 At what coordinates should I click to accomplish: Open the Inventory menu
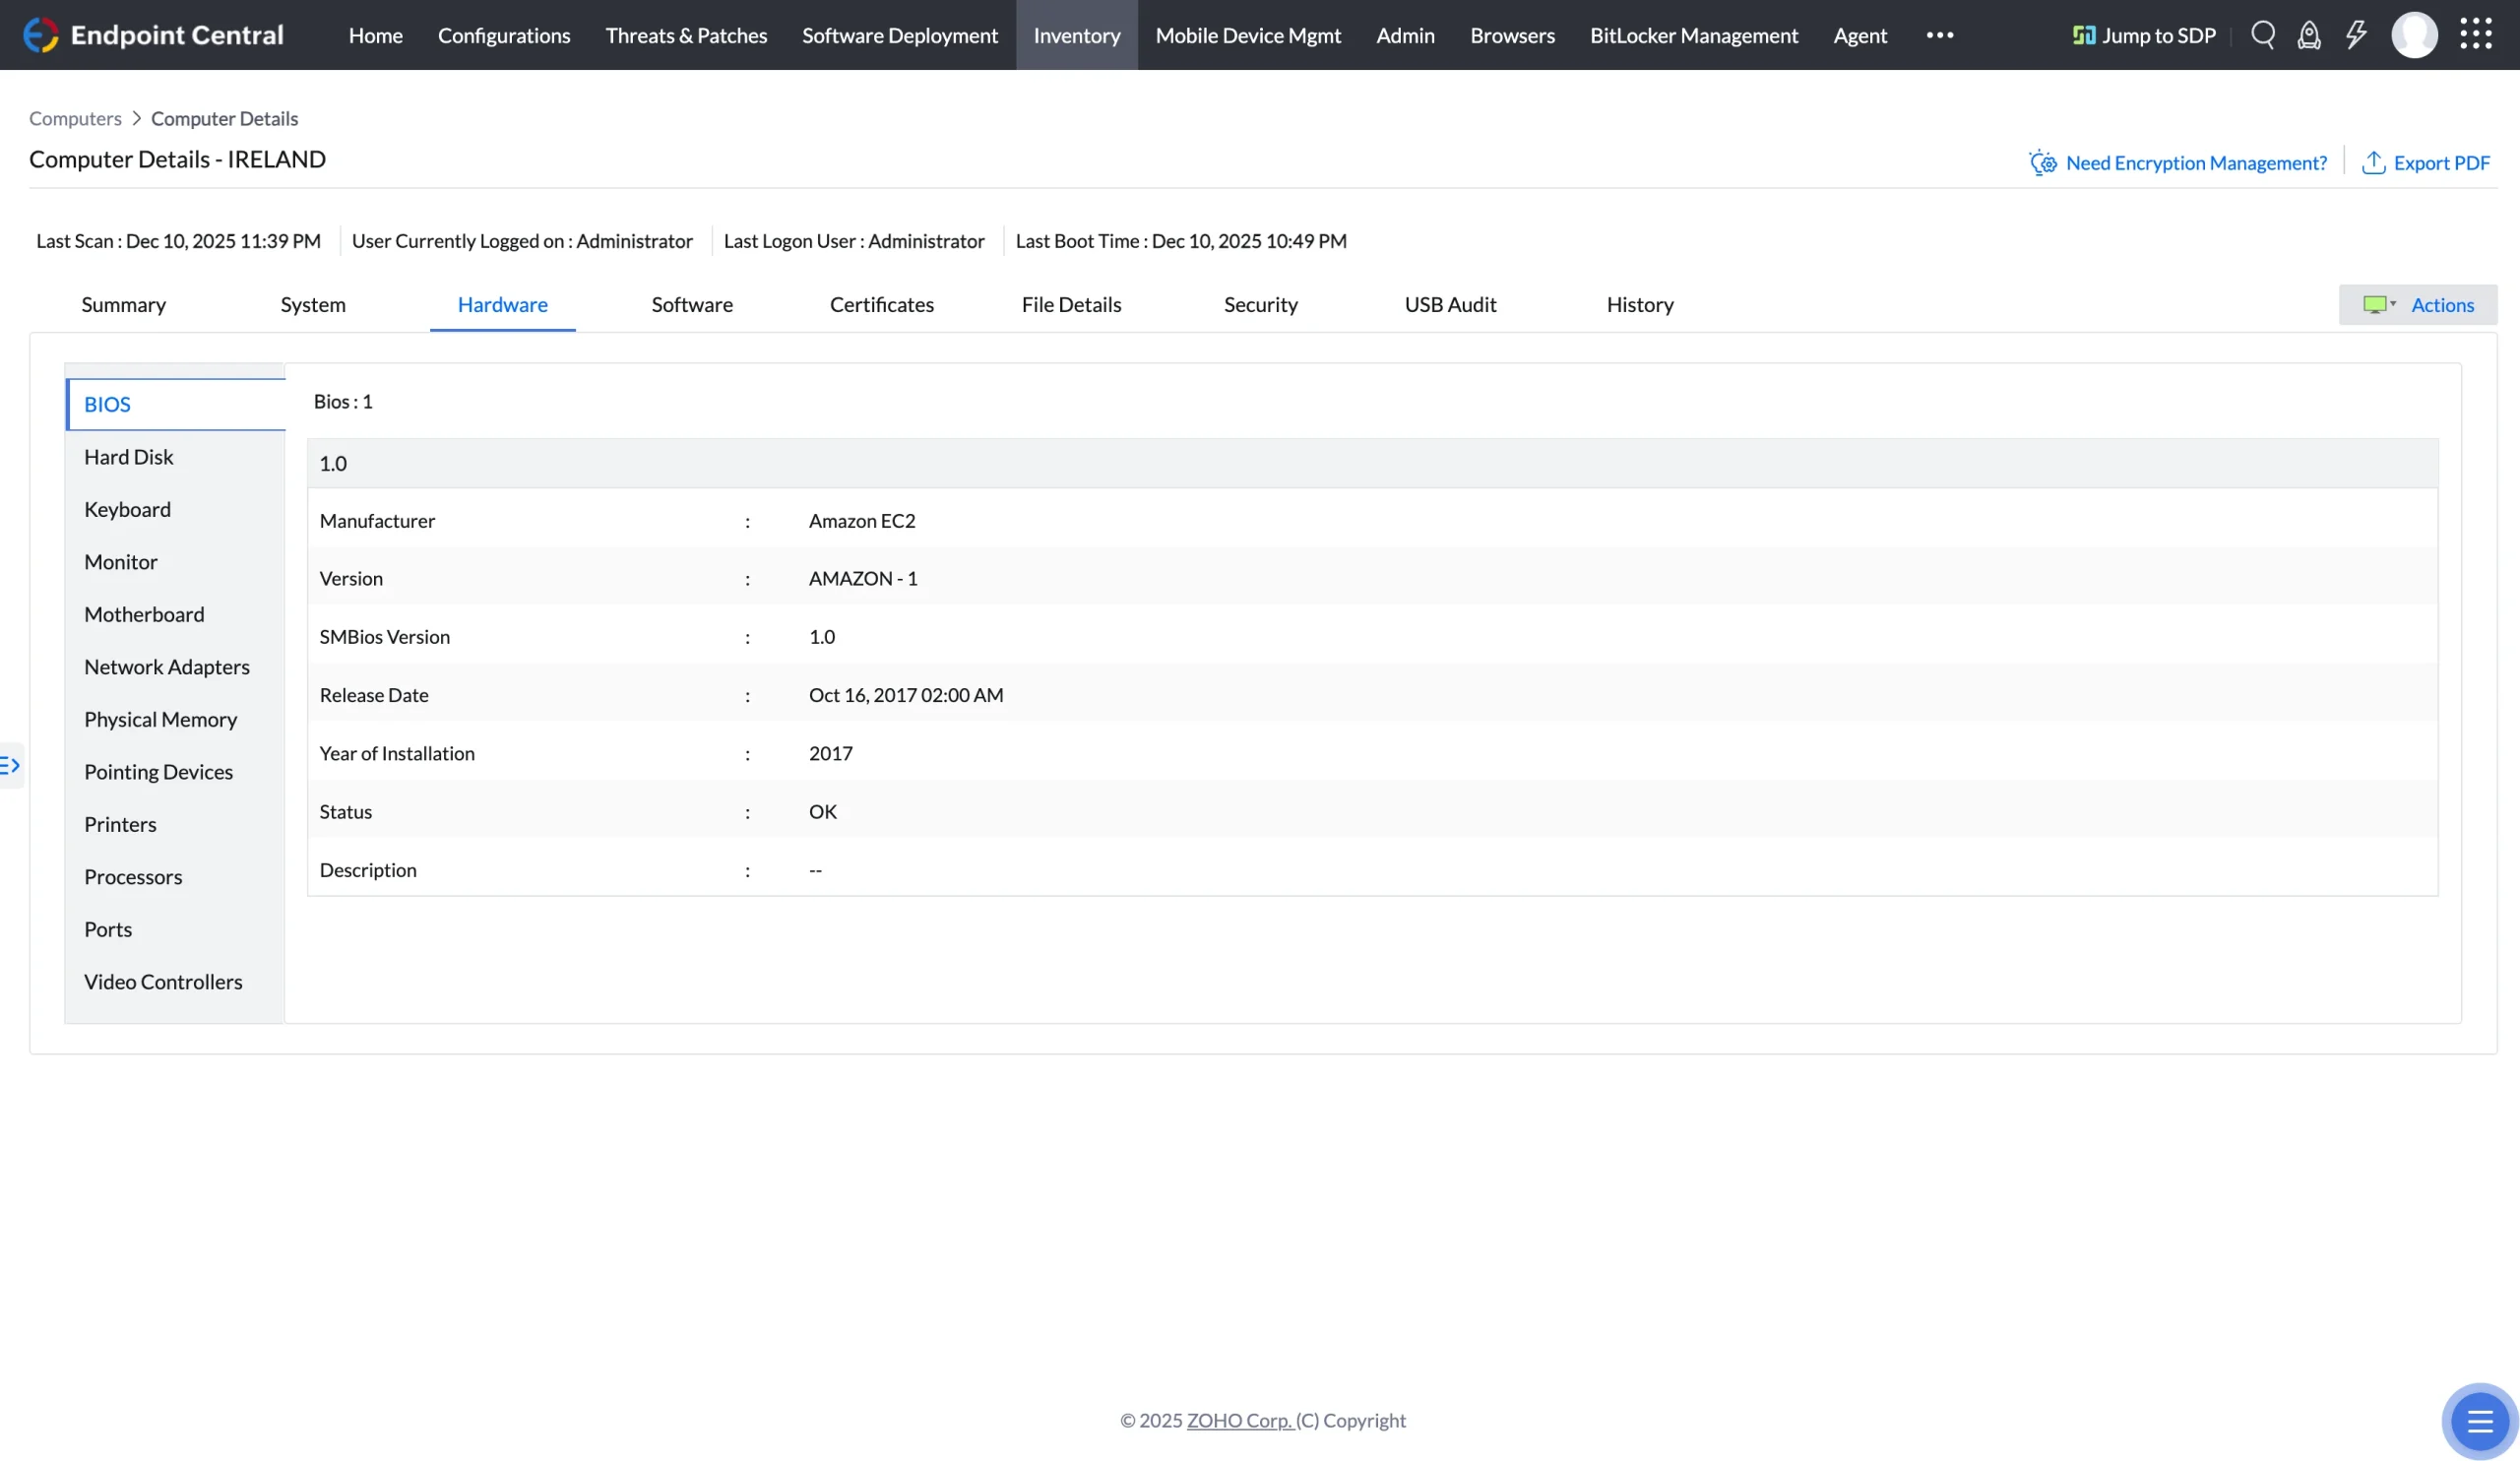(x=1077, y=35)
